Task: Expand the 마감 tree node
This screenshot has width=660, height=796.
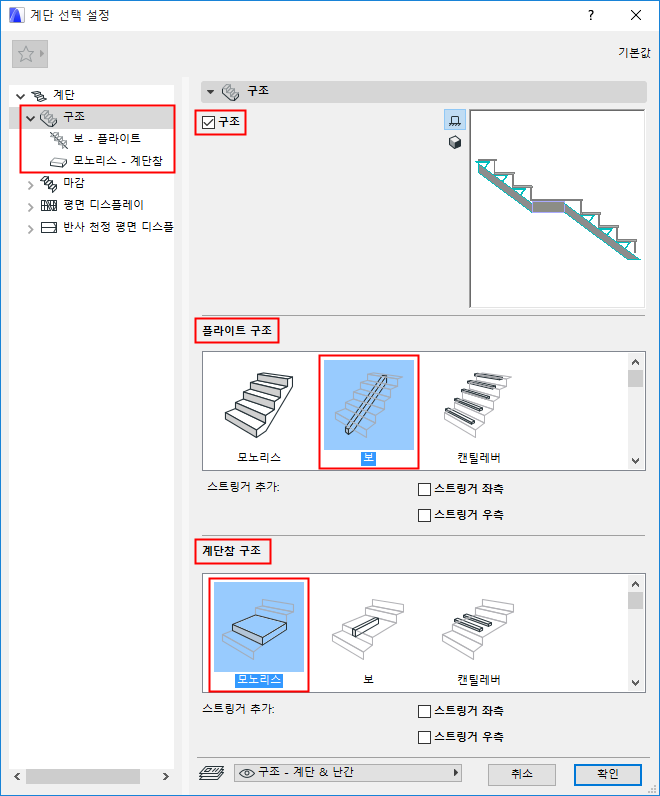Action: tap(30, 185)
